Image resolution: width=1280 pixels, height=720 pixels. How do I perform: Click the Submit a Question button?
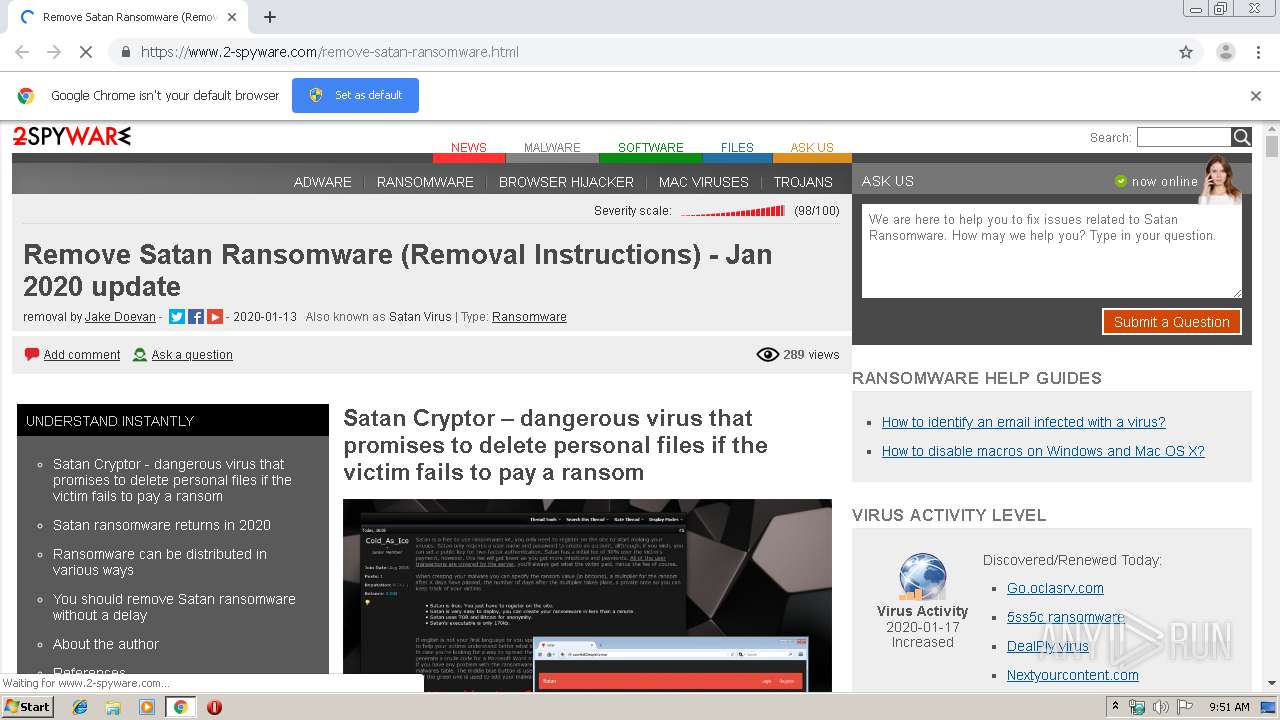1171,322
